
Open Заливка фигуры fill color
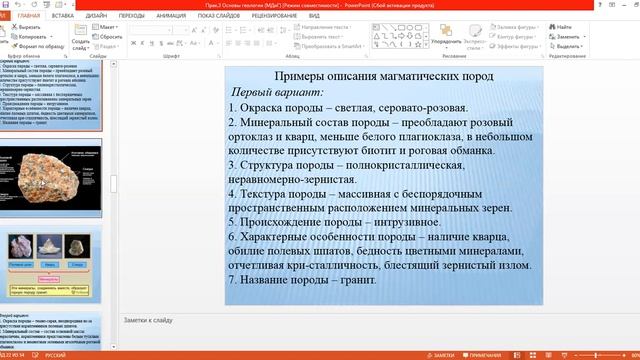(x=514, y=27)
